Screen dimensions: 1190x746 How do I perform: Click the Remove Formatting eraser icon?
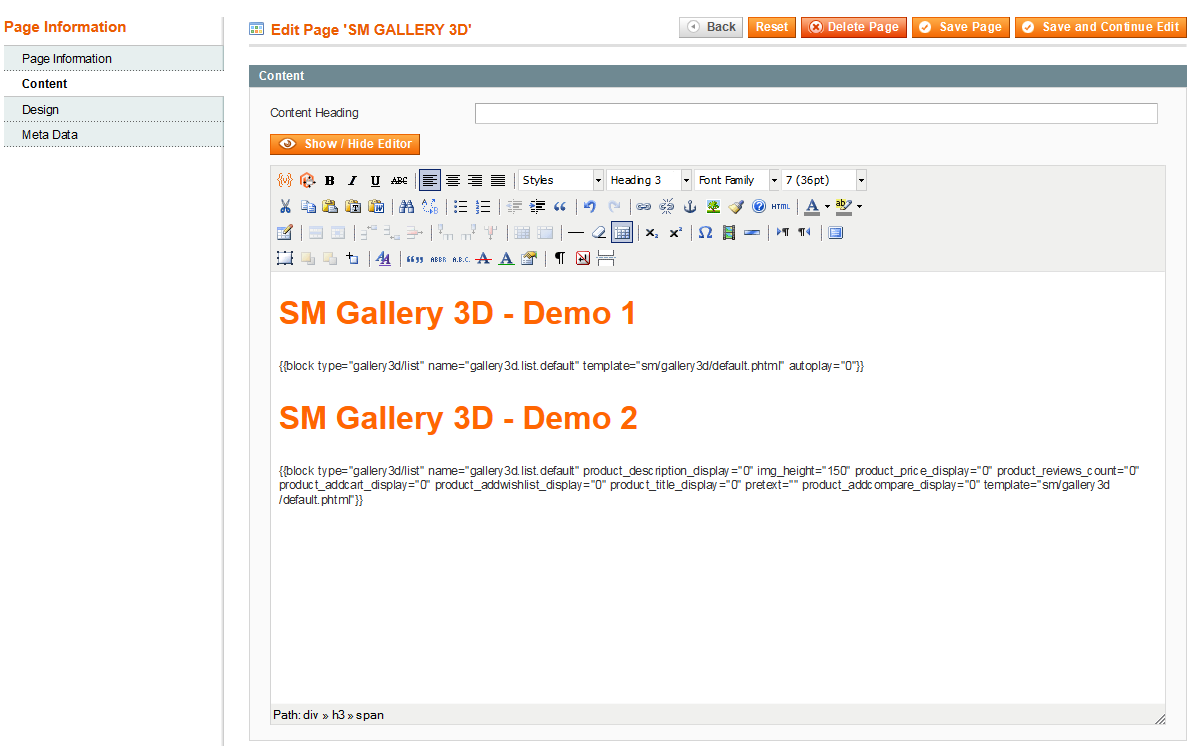(x=599, y=233)
